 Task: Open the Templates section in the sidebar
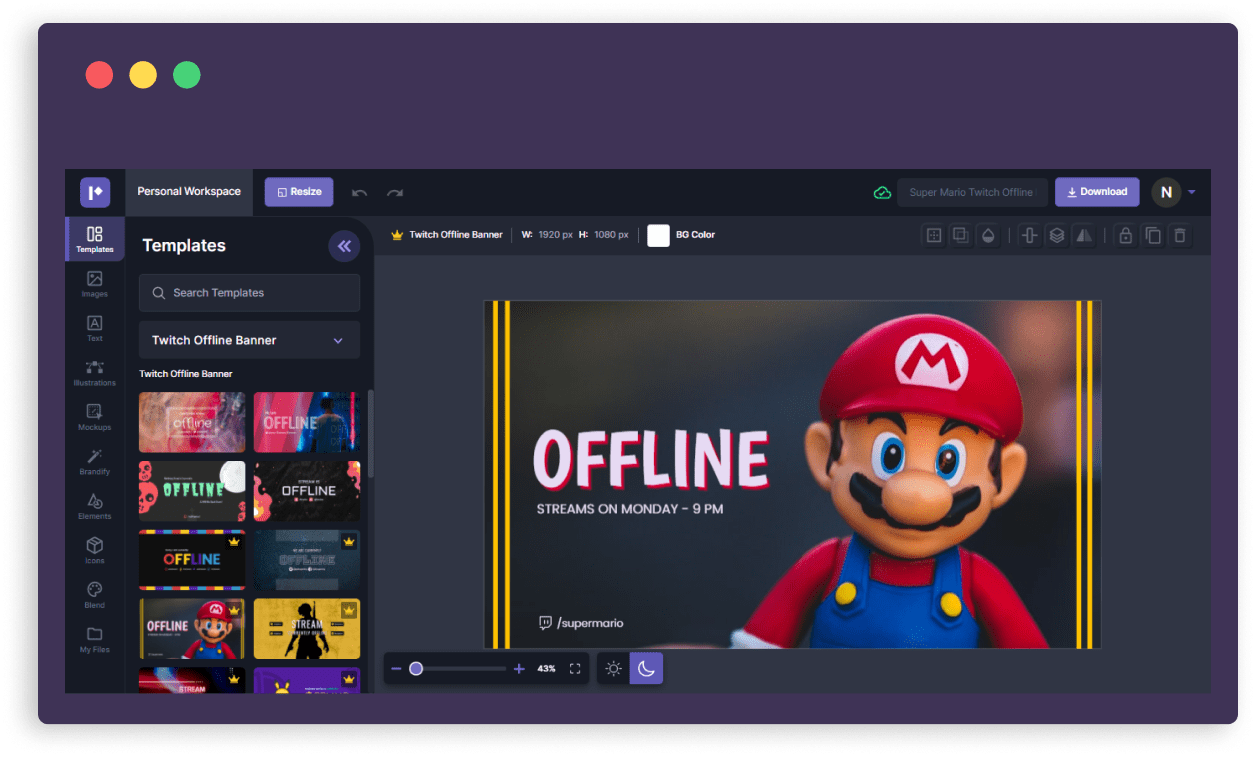[x=94, y=238]
